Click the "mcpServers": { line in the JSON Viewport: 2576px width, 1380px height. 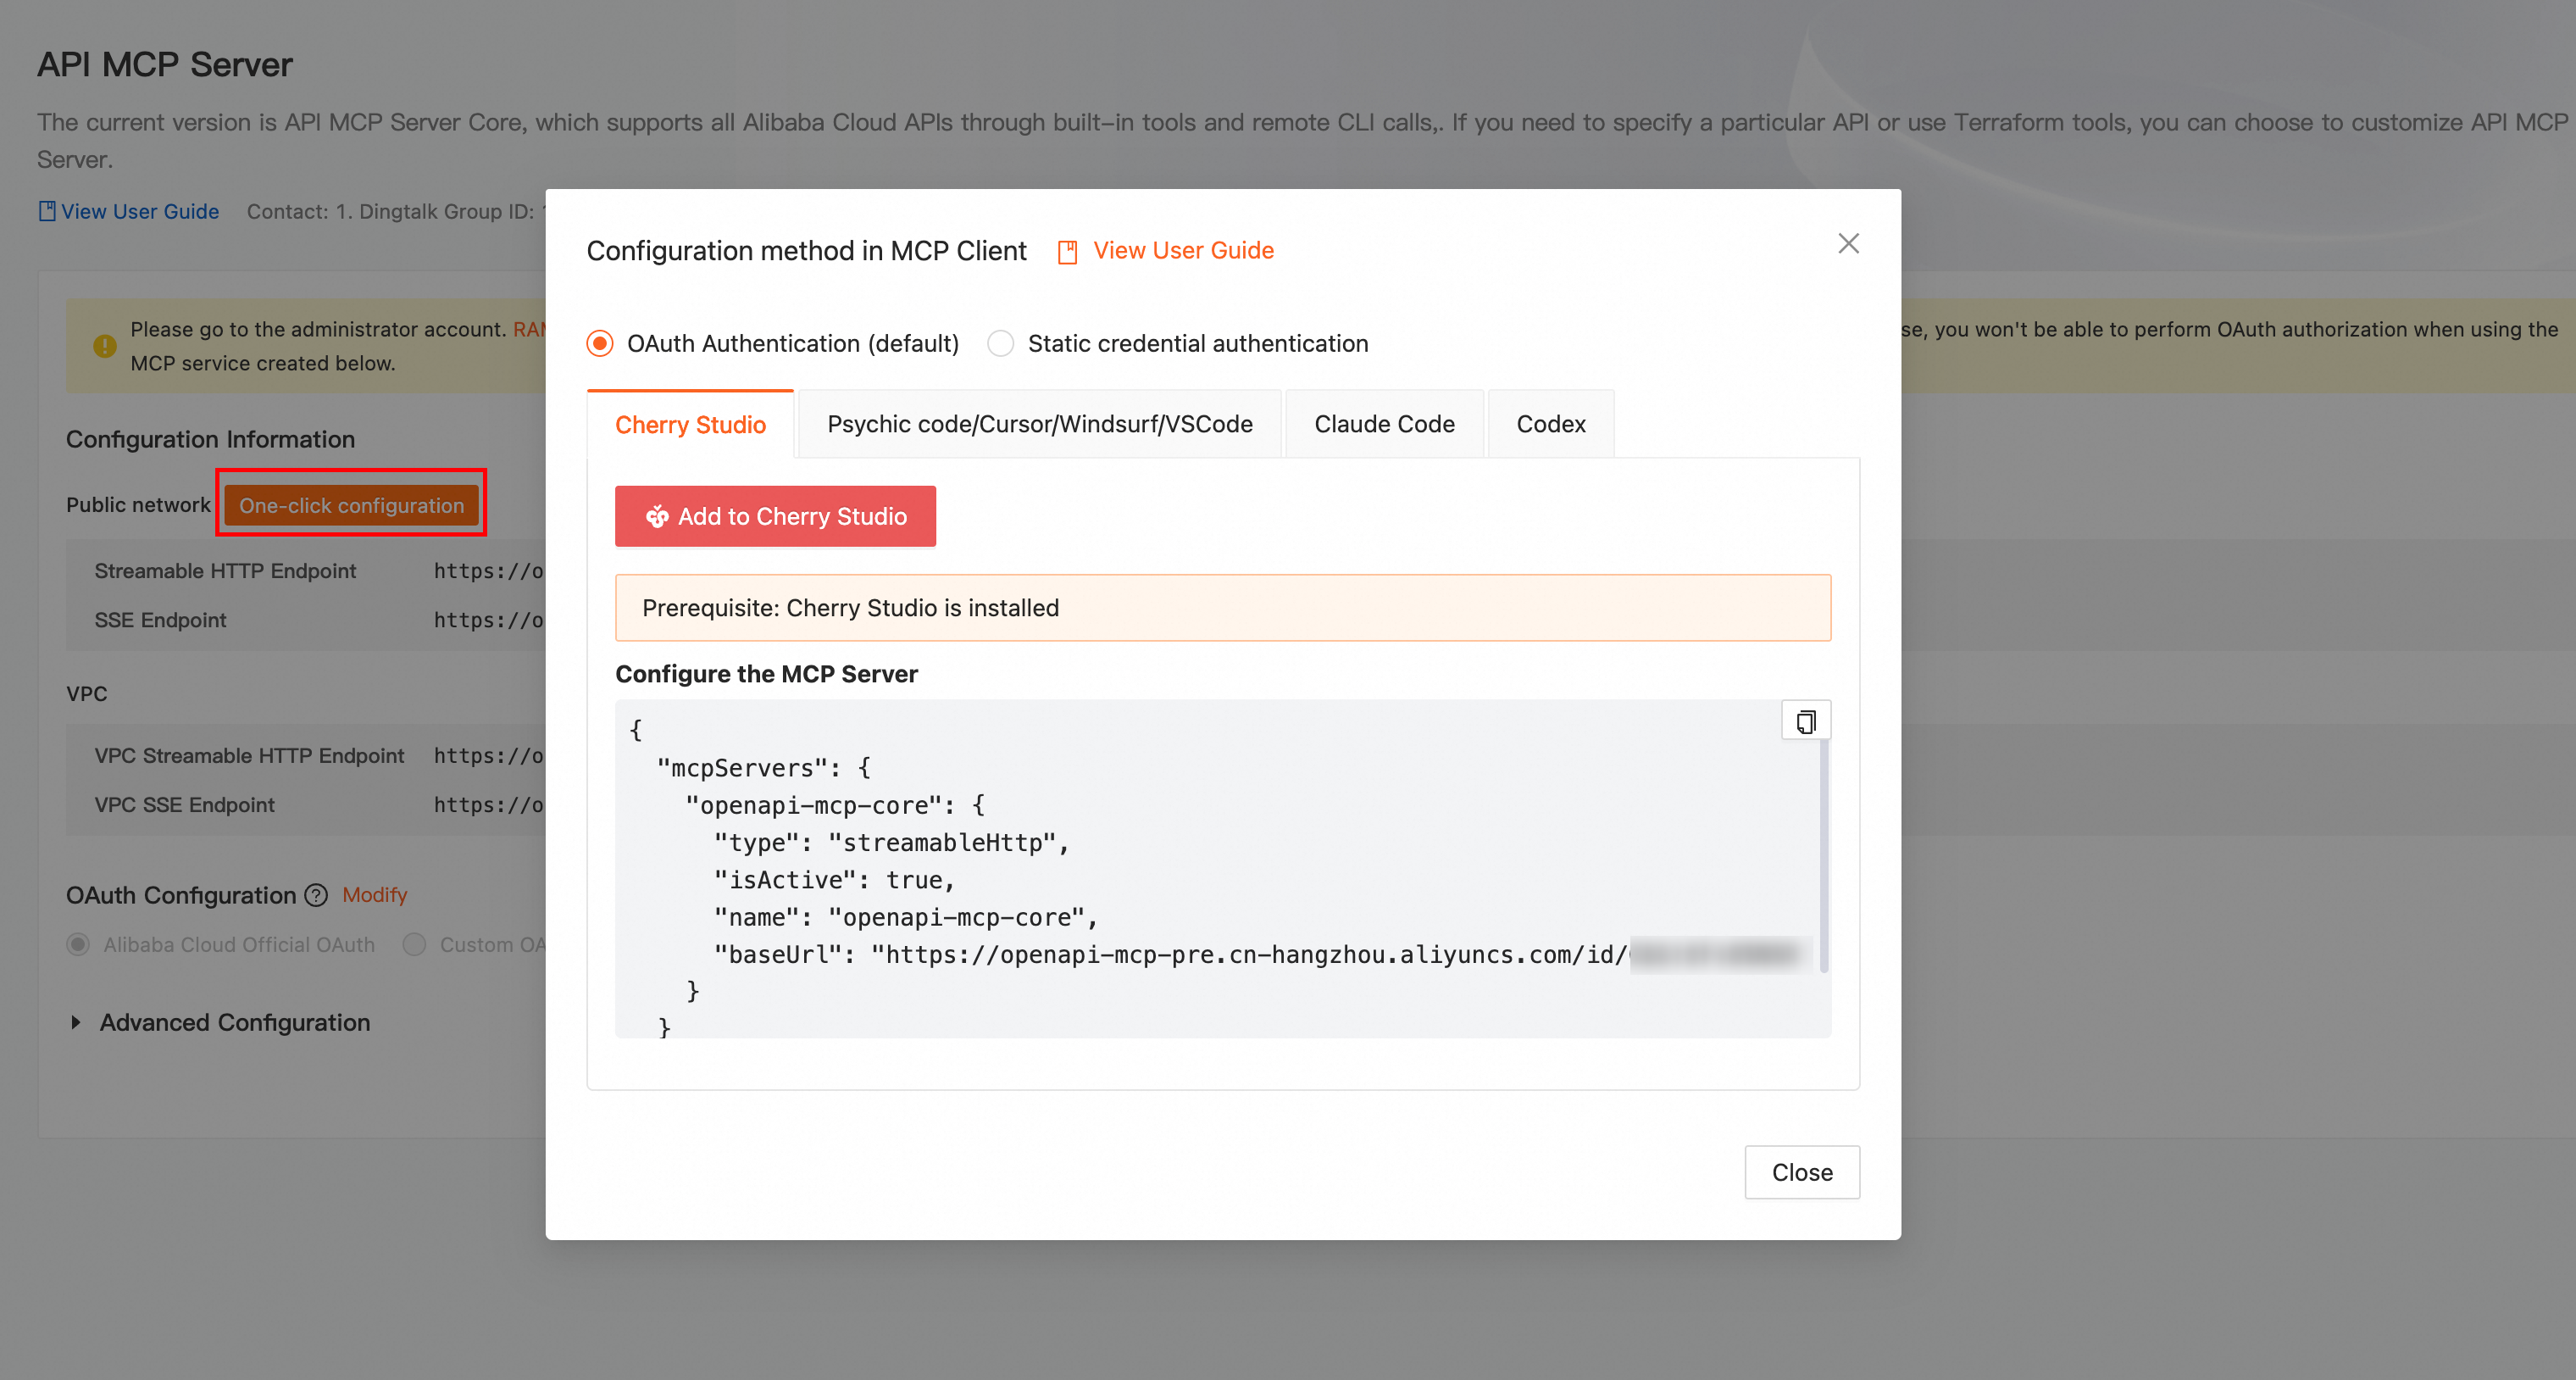click(764, 768)
